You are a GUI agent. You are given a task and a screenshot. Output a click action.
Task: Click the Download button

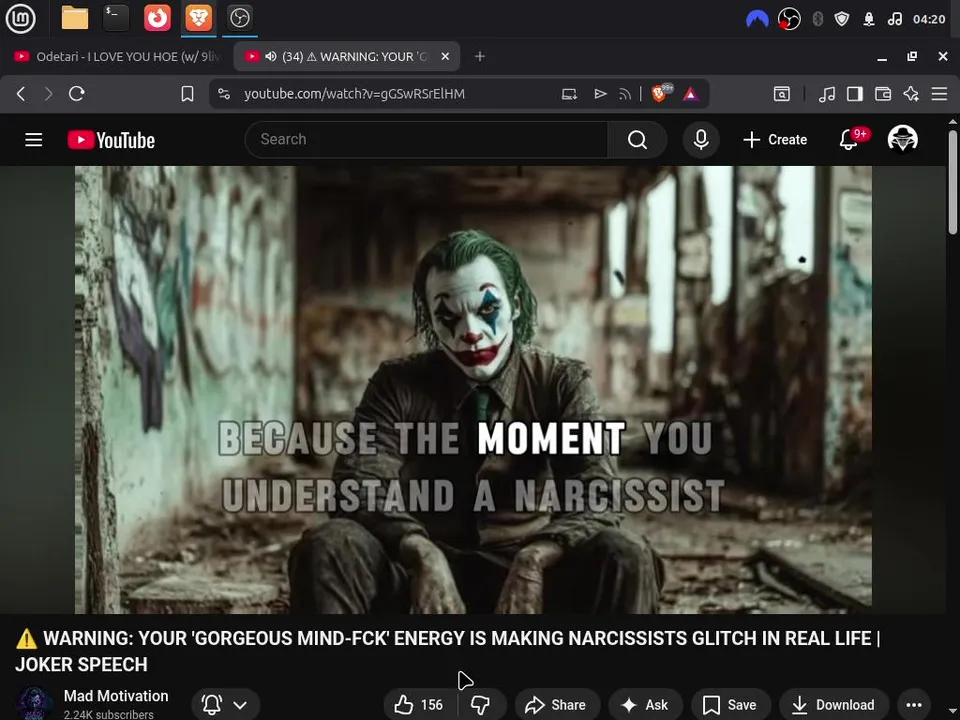(834, 705)
